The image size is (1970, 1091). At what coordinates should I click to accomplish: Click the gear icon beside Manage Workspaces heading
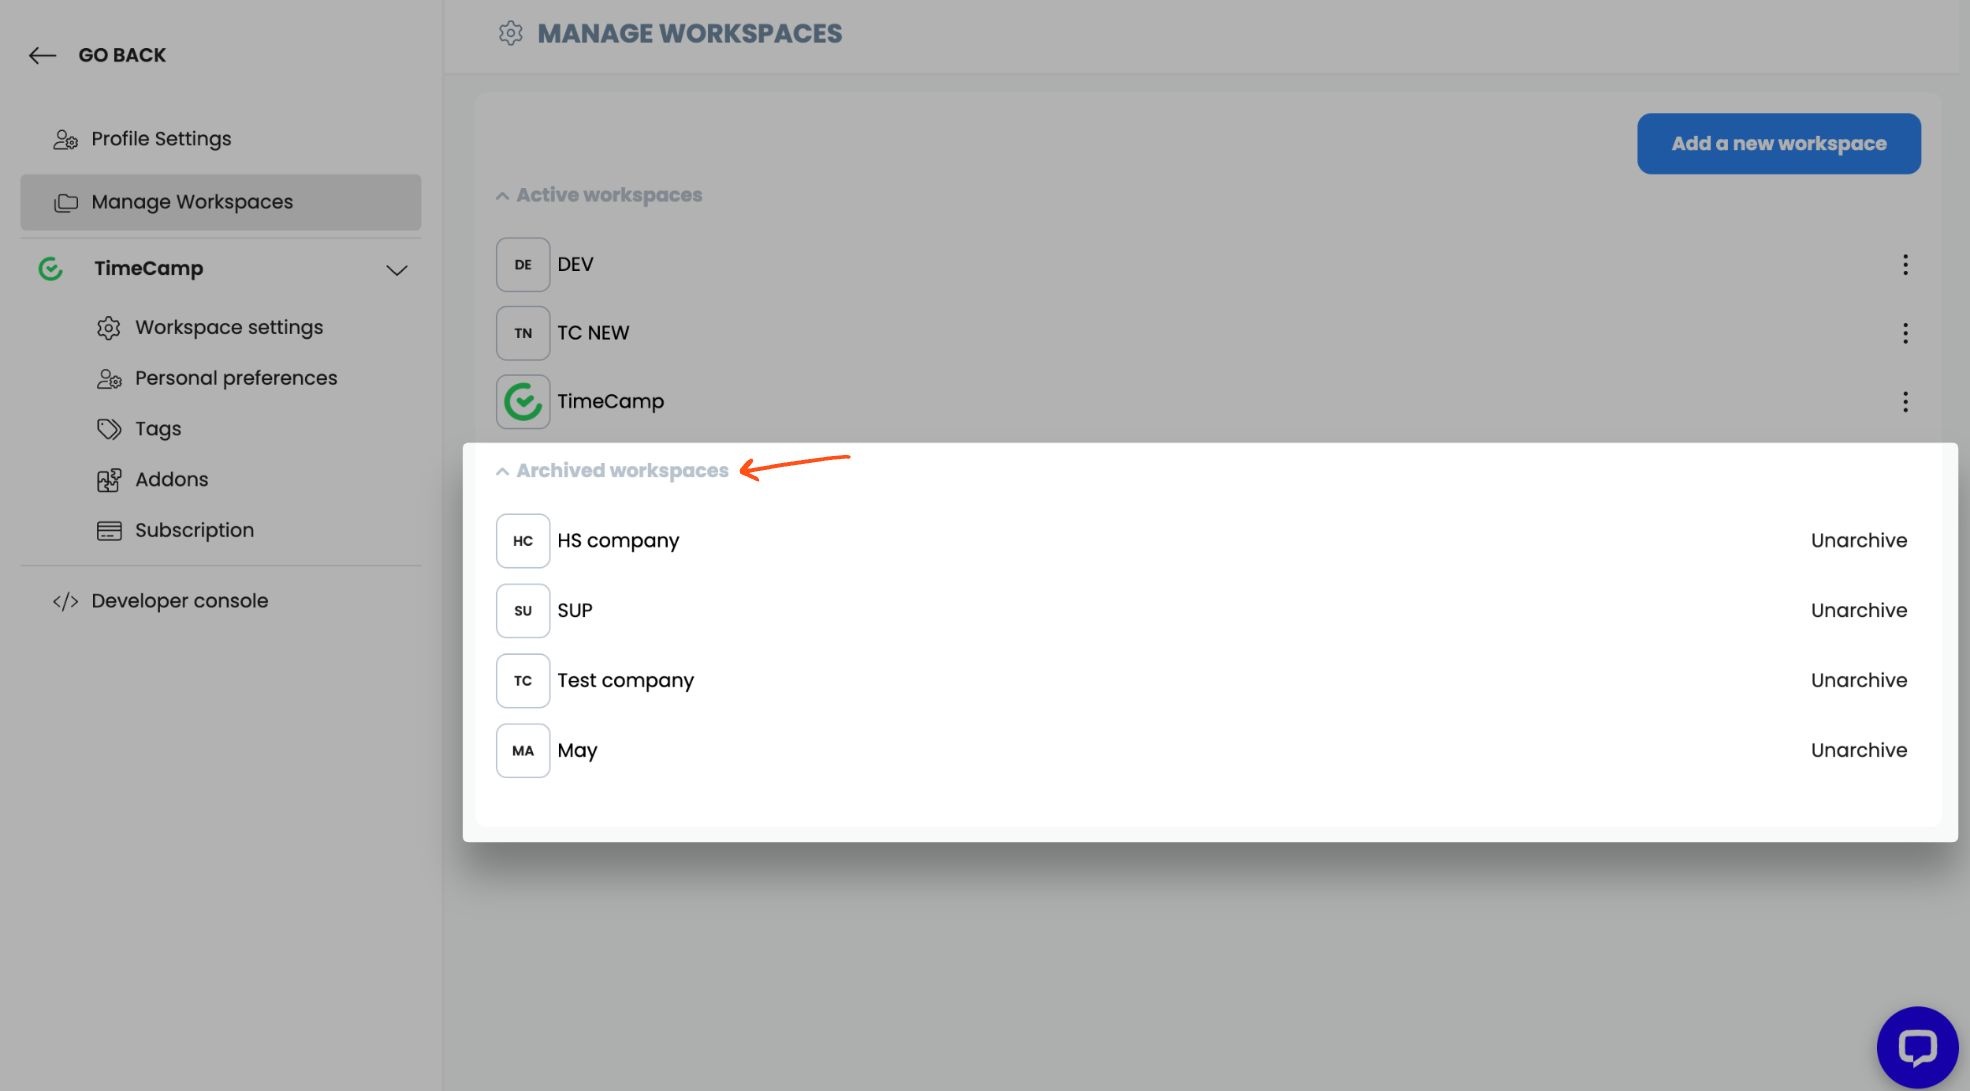pyautogui.click(x=511, y=33)
